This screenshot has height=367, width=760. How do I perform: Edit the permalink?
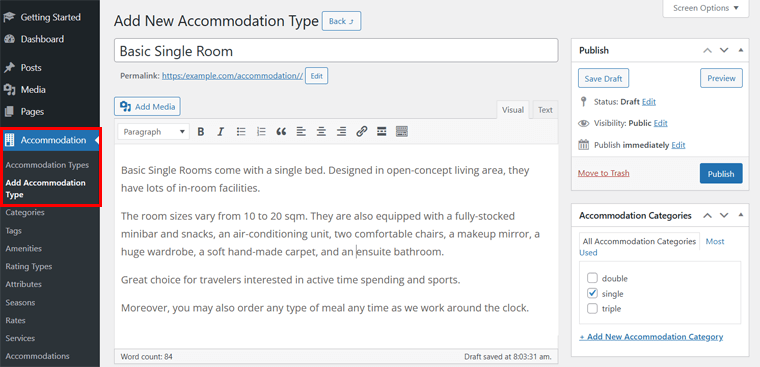(317, 76)
